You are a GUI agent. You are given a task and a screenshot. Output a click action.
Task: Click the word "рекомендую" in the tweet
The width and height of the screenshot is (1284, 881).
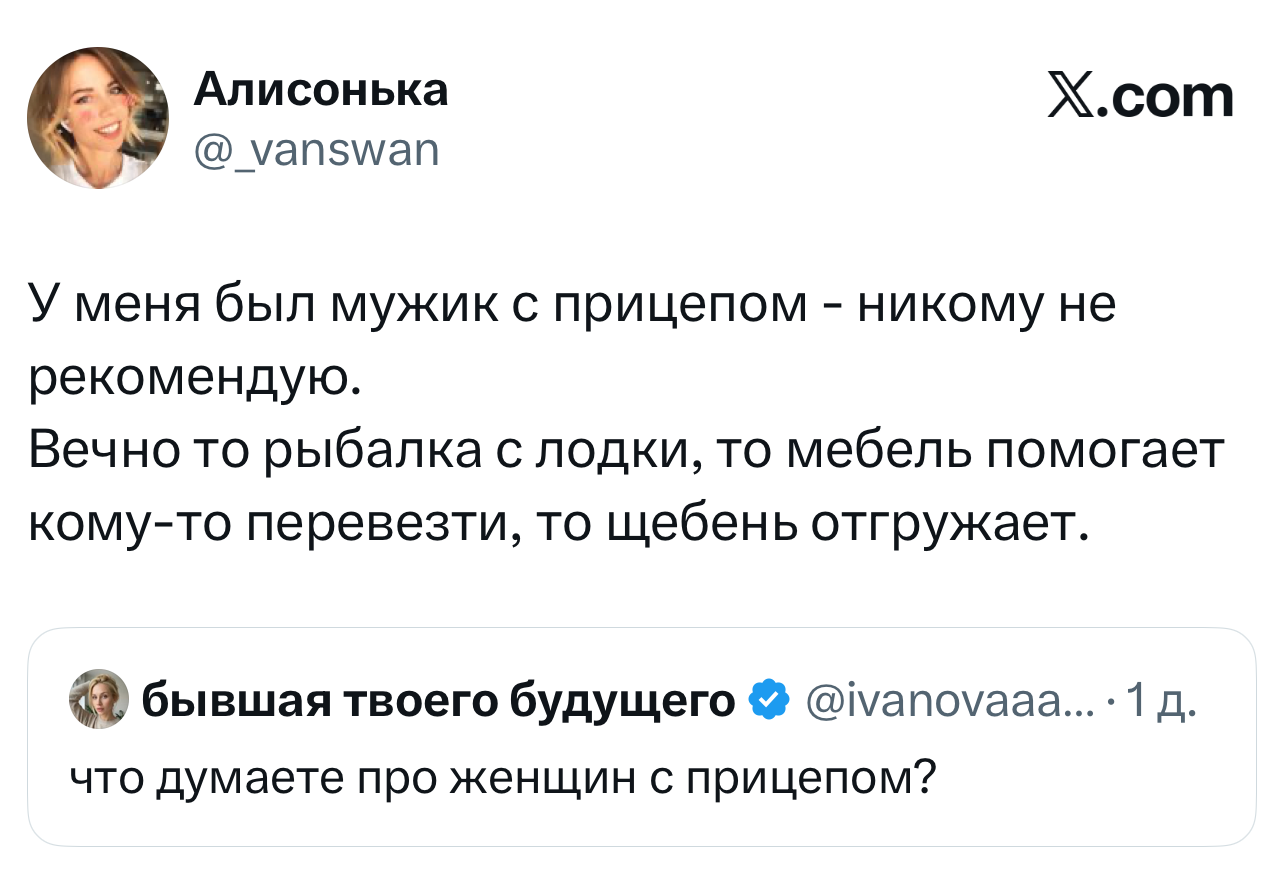tap(189, 377)
